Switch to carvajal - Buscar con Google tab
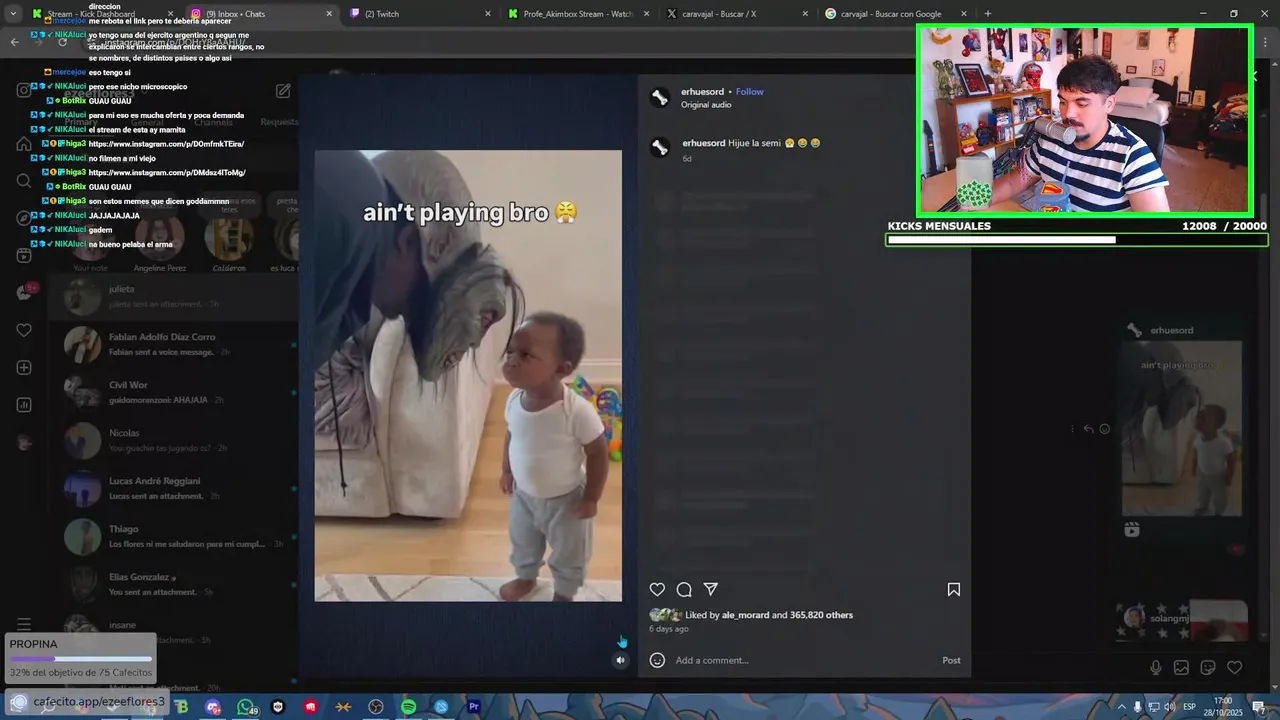Screen dimensions: 1280x720 (898, 14)
